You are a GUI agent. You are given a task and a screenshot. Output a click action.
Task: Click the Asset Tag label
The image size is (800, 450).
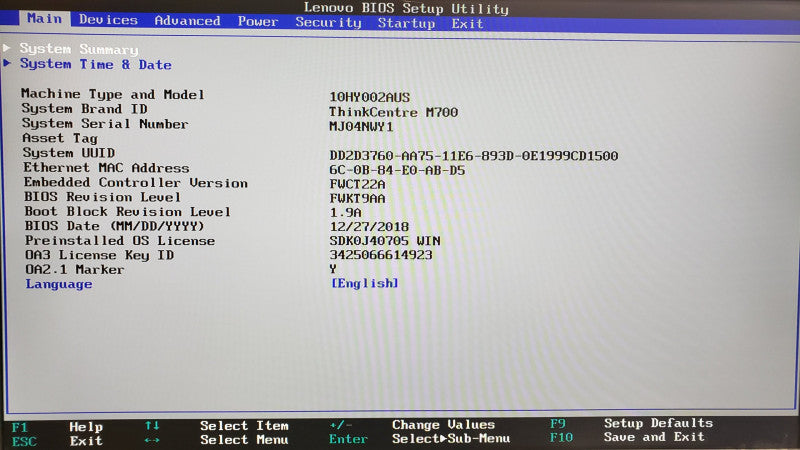[x=60, y=139]
